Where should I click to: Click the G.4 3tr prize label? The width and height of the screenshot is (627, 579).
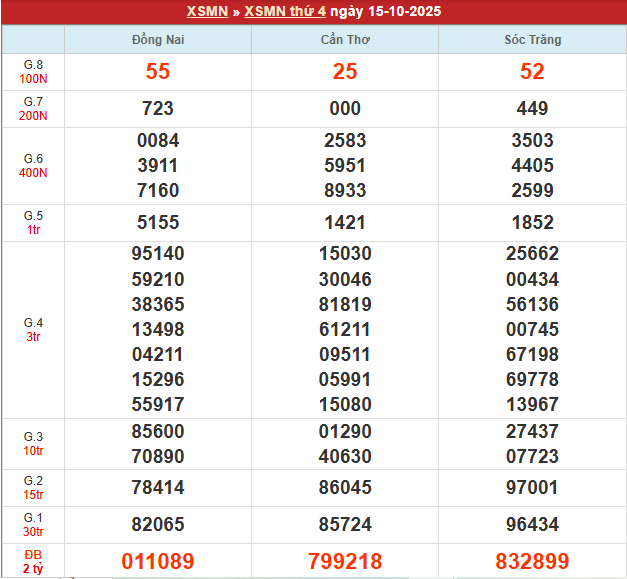(33, 330)
